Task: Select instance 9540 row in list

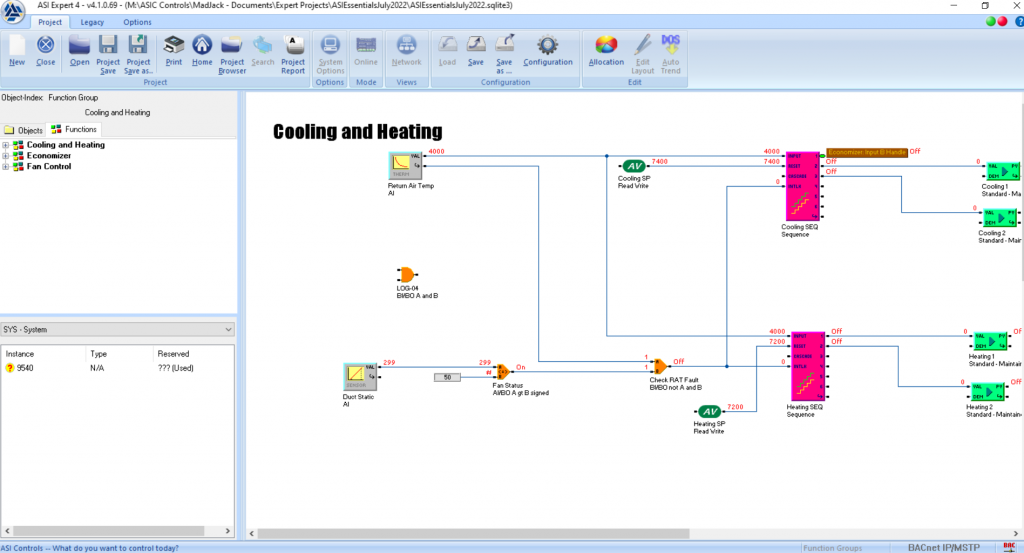Action: [25, 368]
